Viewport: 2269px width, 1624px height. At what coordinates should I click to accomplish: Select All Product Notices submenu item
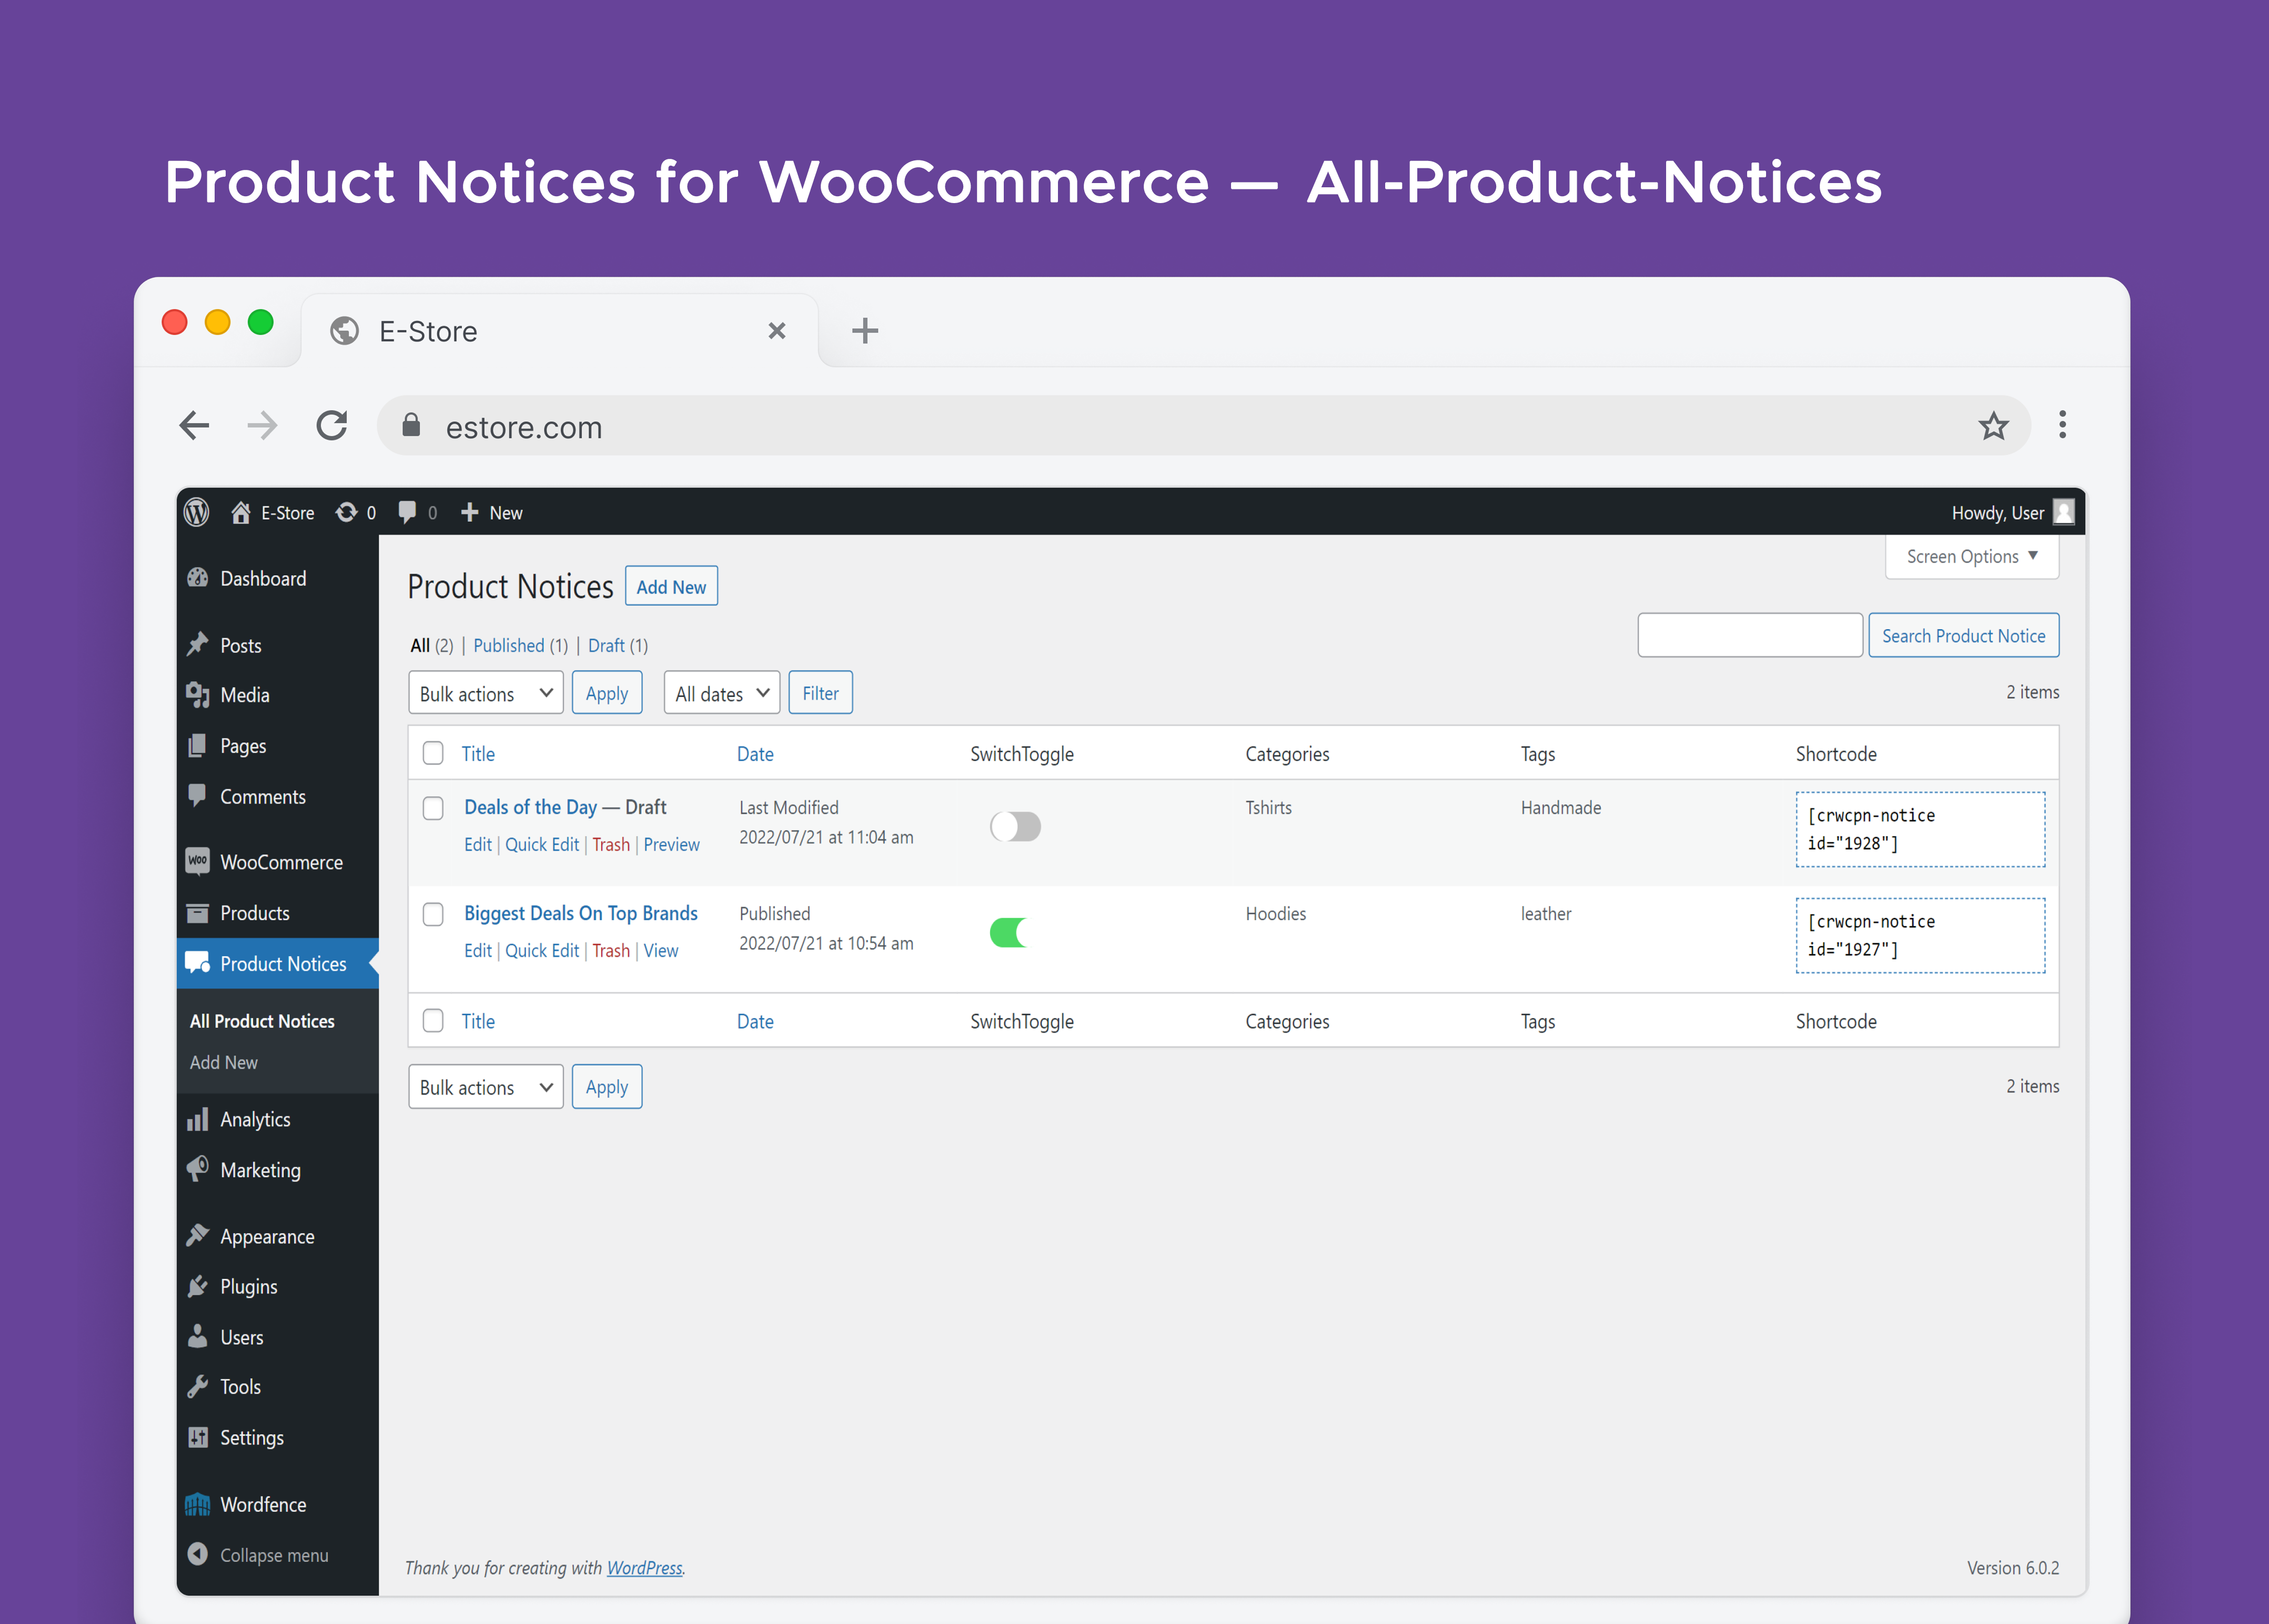coord(262,1021)
